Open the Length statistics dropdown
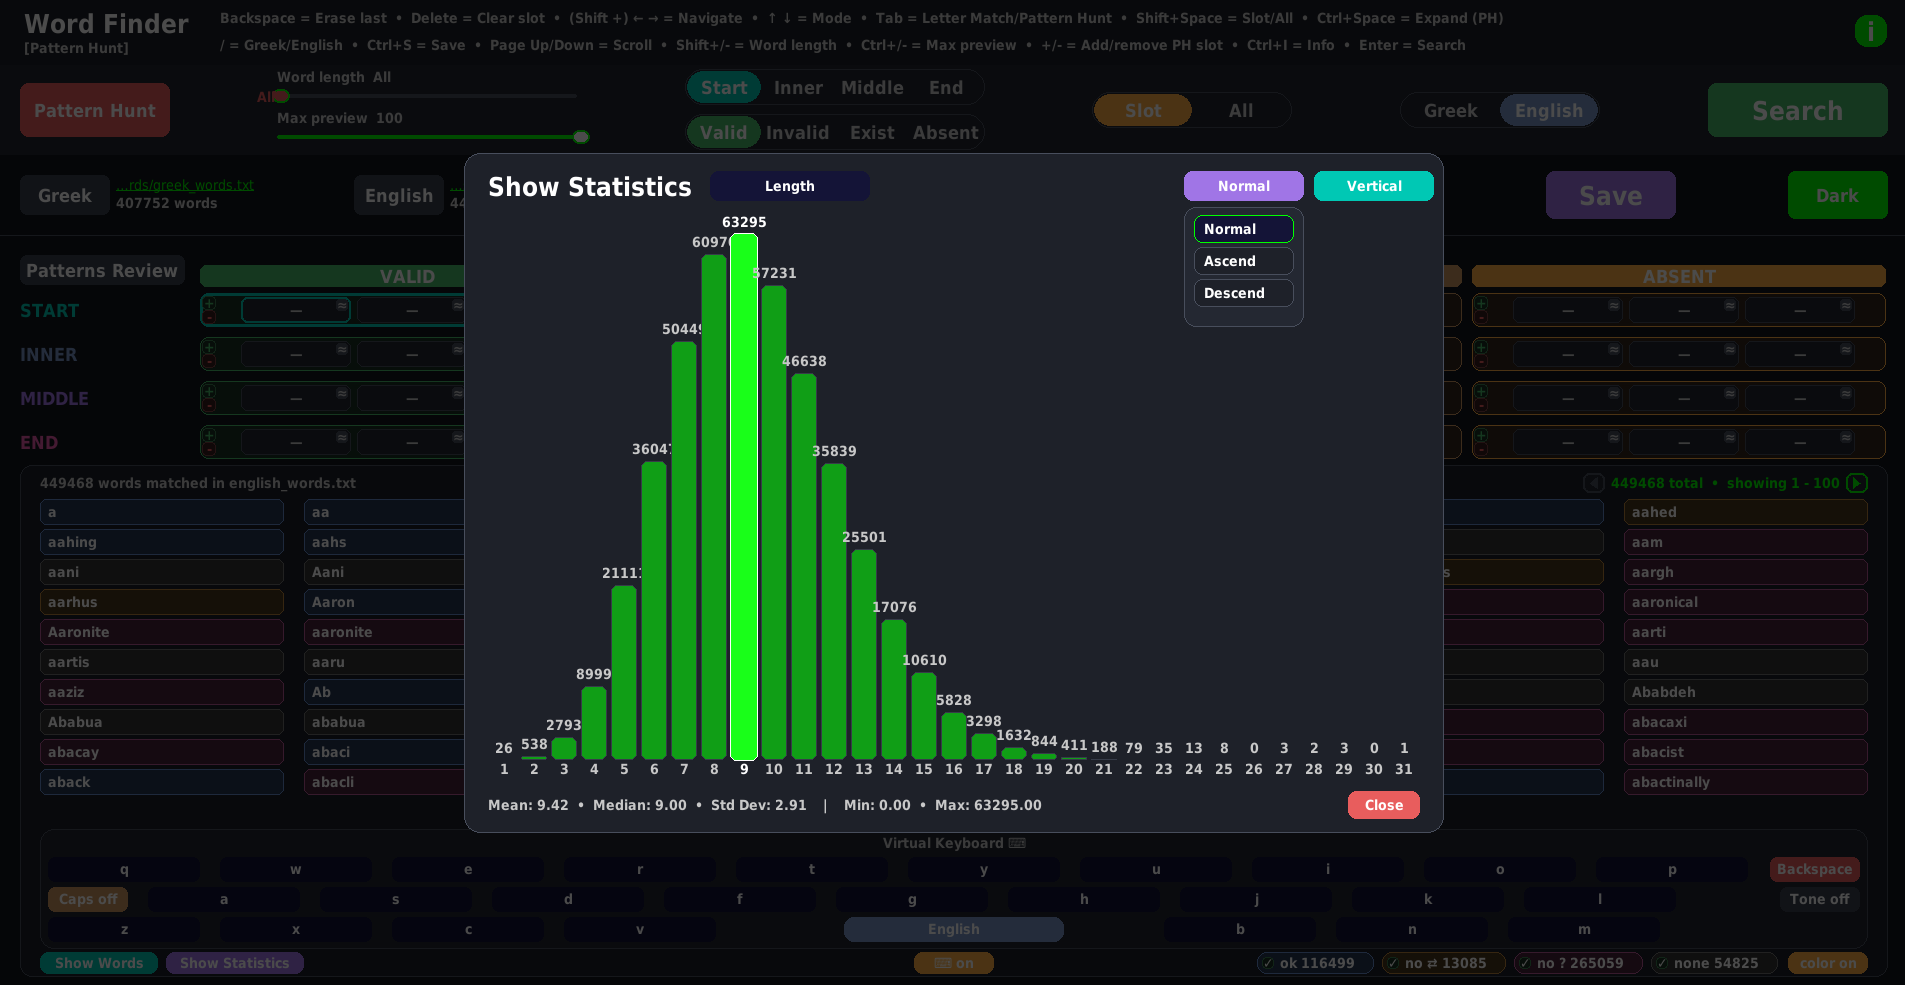The height and width of the screenshot is (985, 1905). (789, 186)
